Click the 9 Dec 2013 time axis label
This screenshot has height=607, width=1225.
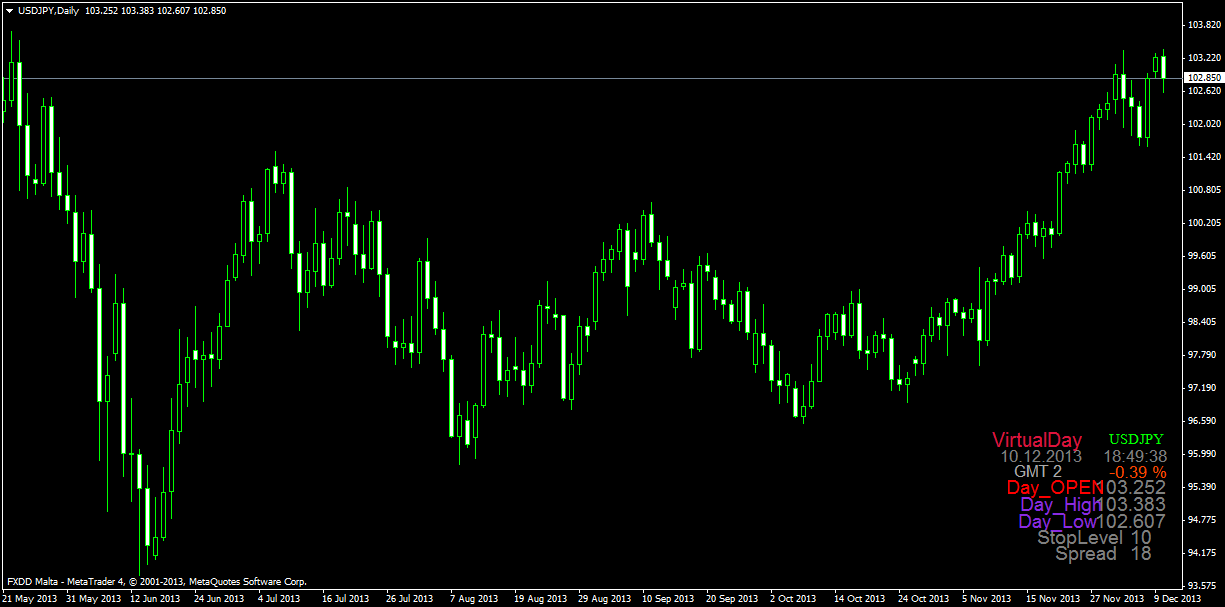pos(1177,599)
